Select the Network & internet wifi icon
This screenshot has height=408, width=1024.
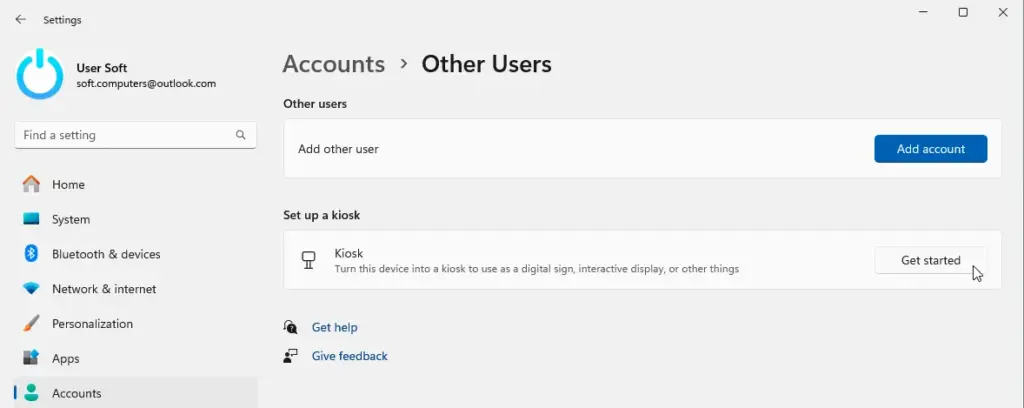click(31, 289)
